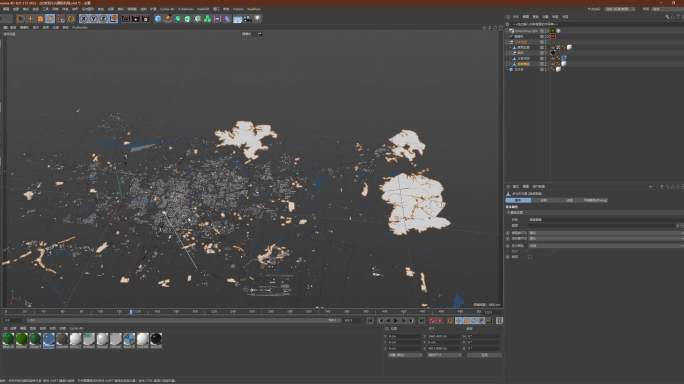This screenshot has height=384, width=684.
Task: Click the third green generator icon
Action: tap(198, 19)
